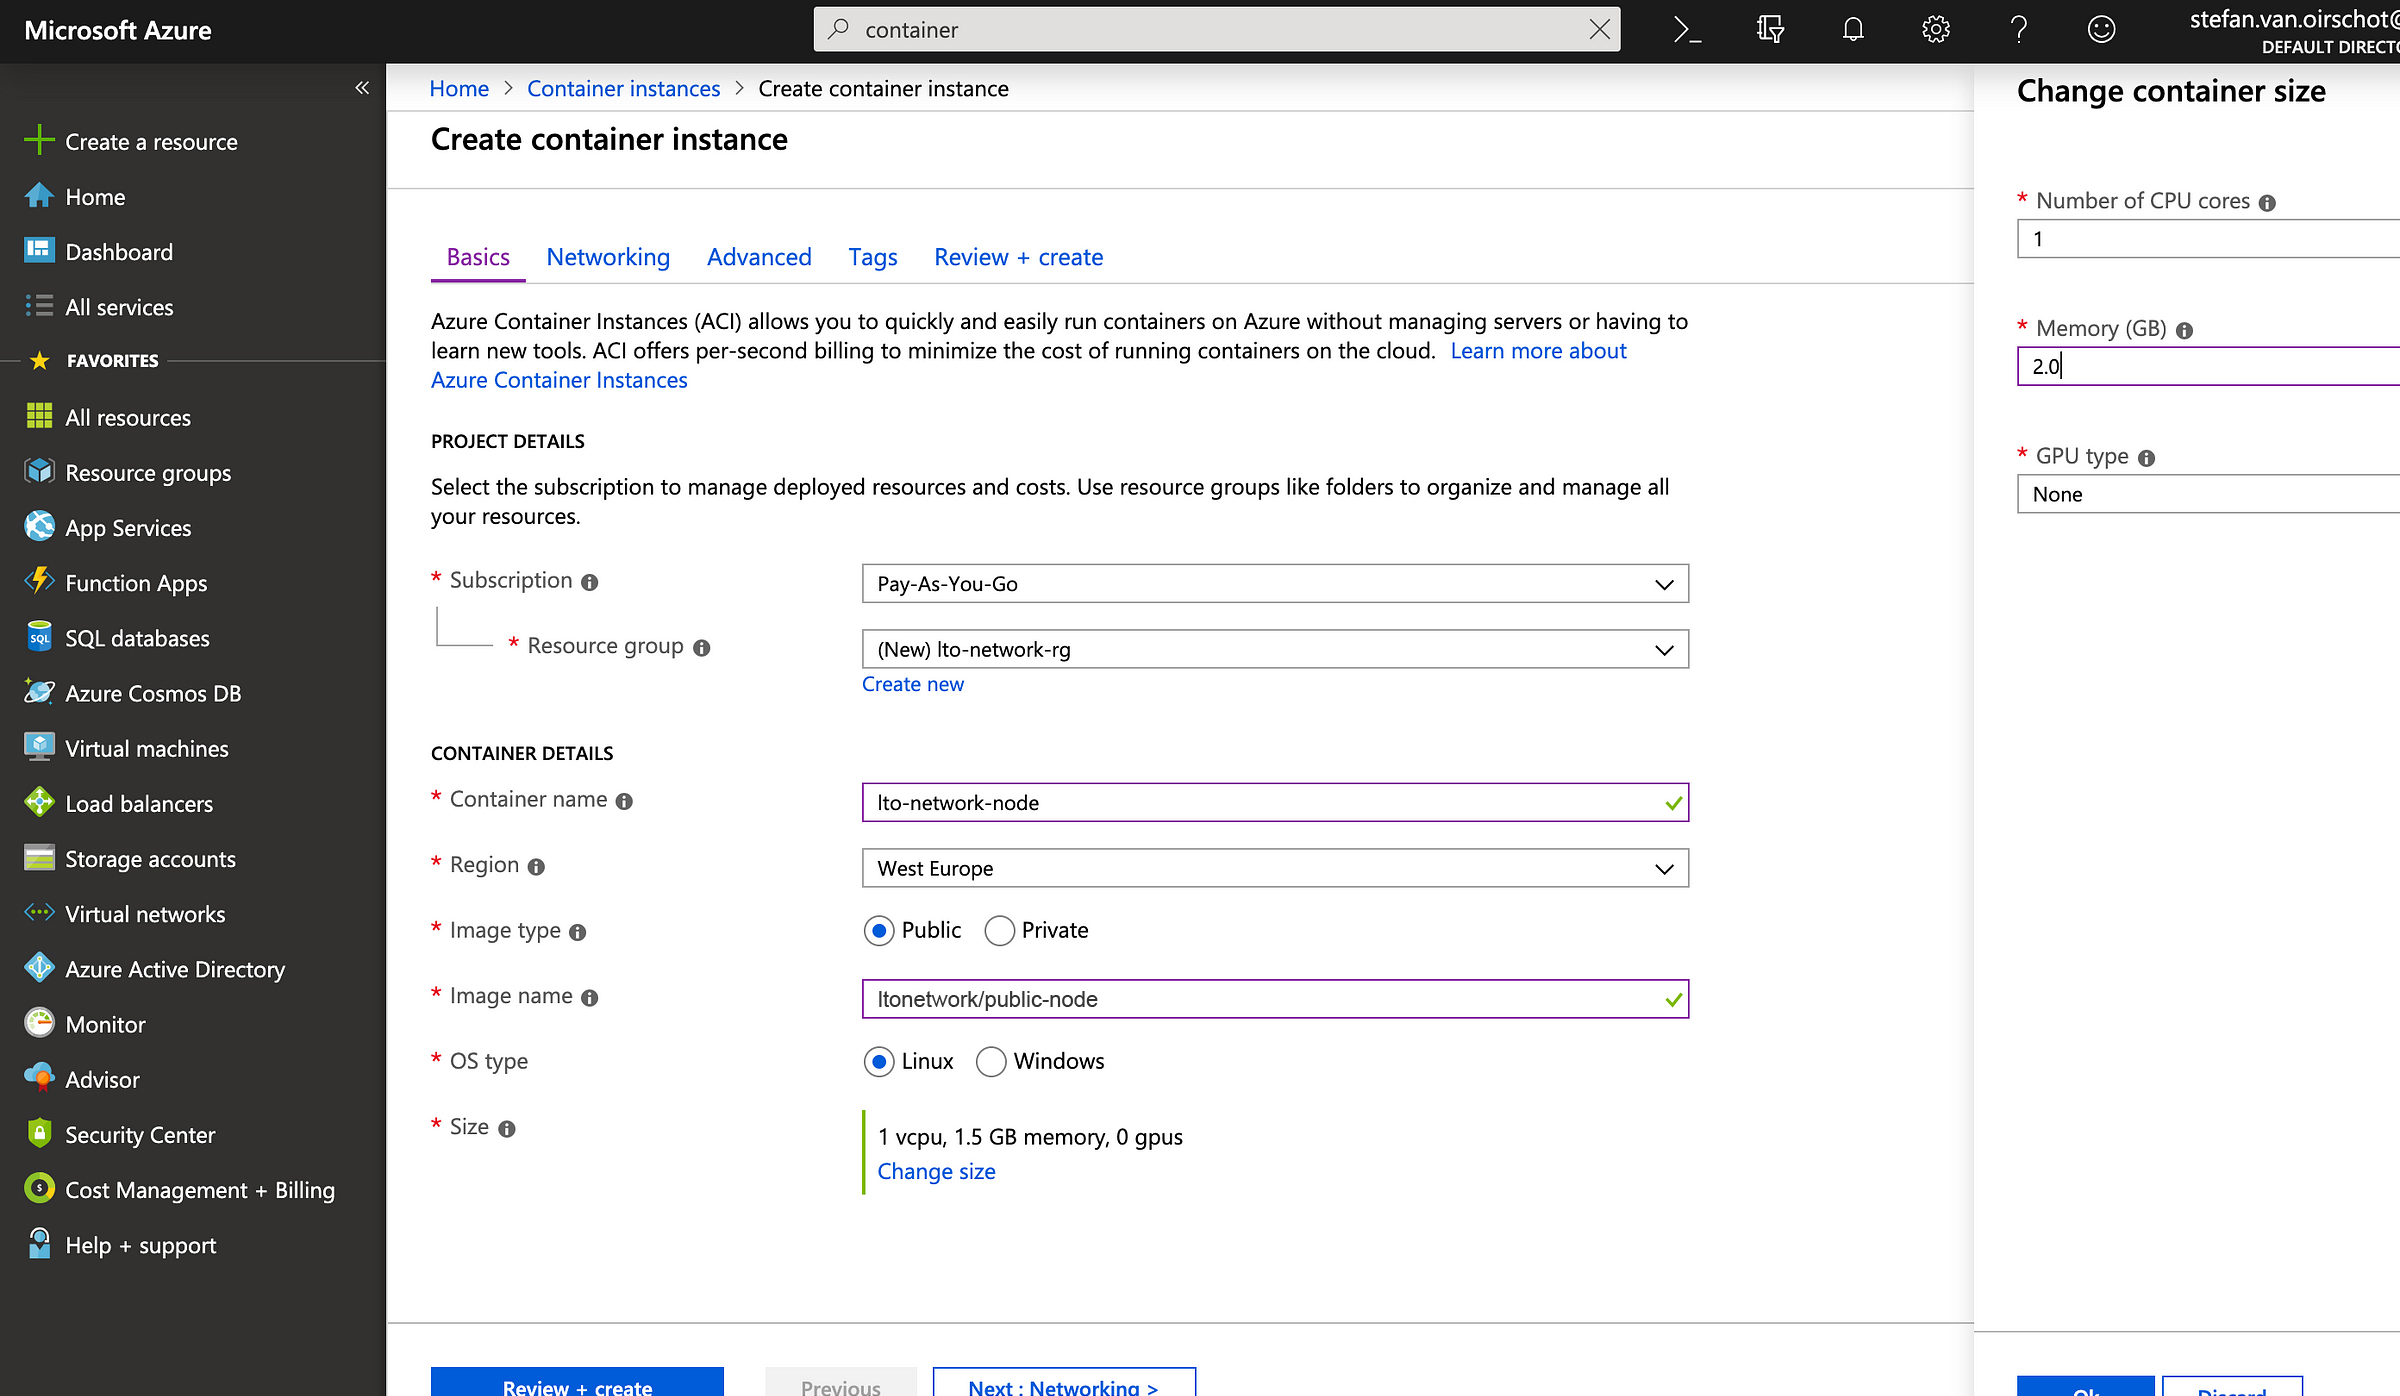The height and width of the screenshot is (1396, 2400).
Task: Expand the Resource group dropdown
Action: click(1275, 649)
